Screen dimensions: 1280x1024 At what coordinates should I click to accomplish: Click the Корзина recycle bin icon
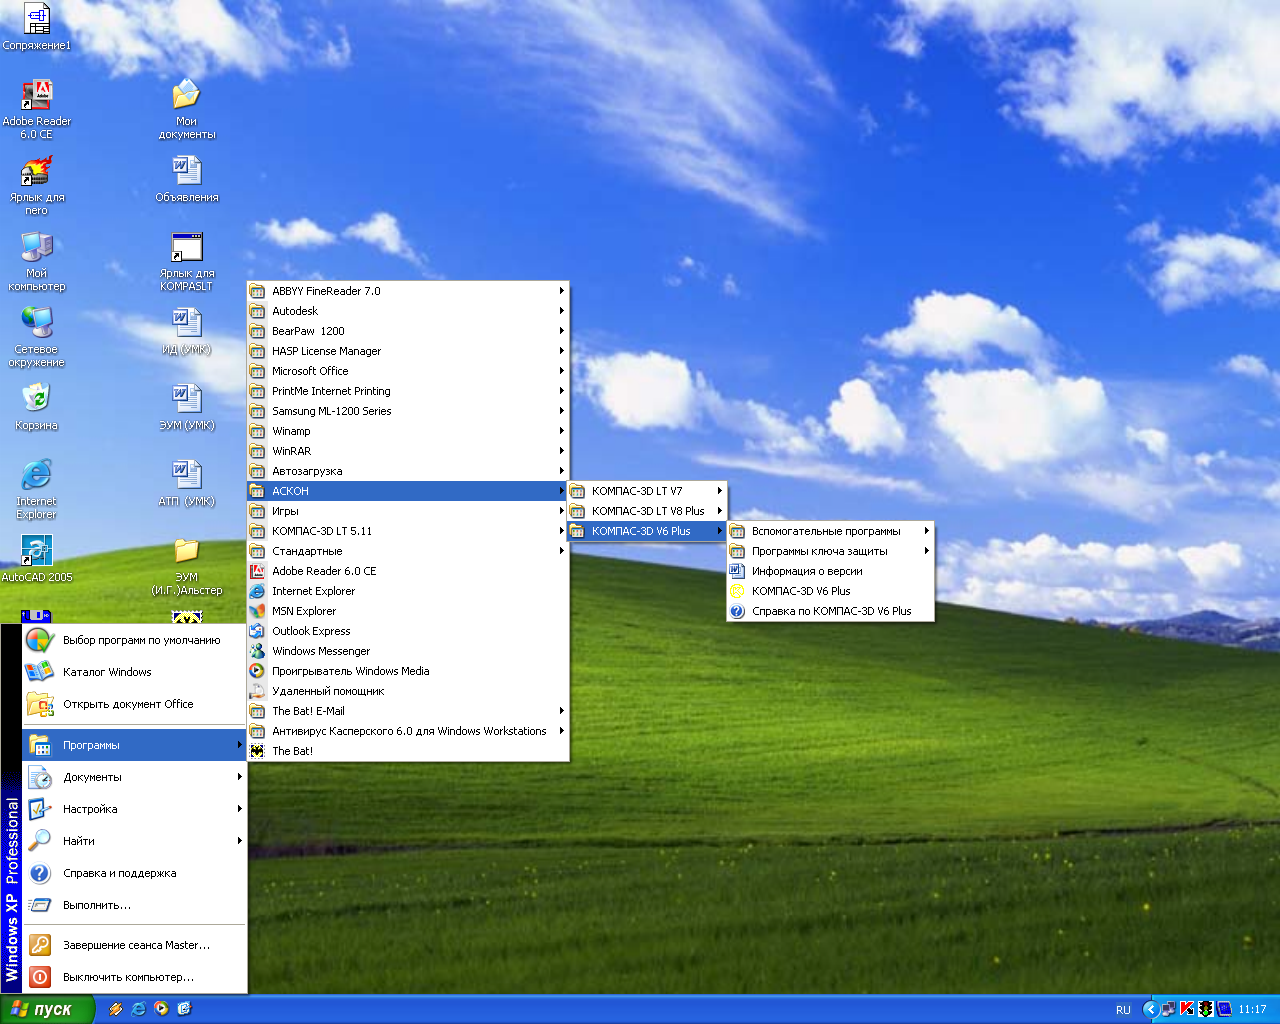(x=37, y=407)
